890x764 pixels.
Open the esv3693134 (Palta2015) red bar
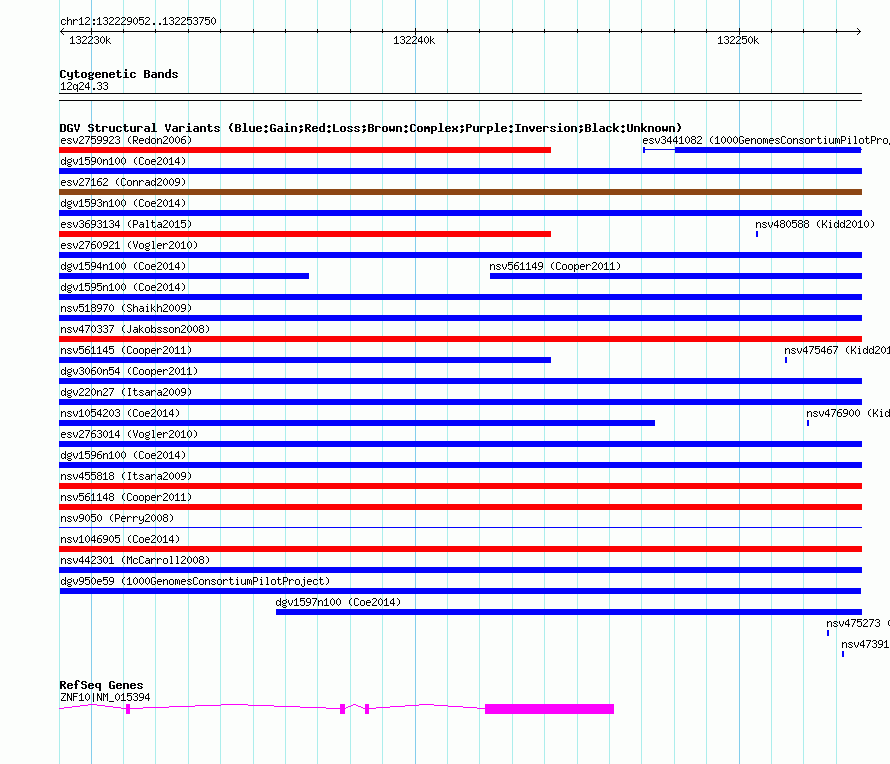click(x=305, y=234)
